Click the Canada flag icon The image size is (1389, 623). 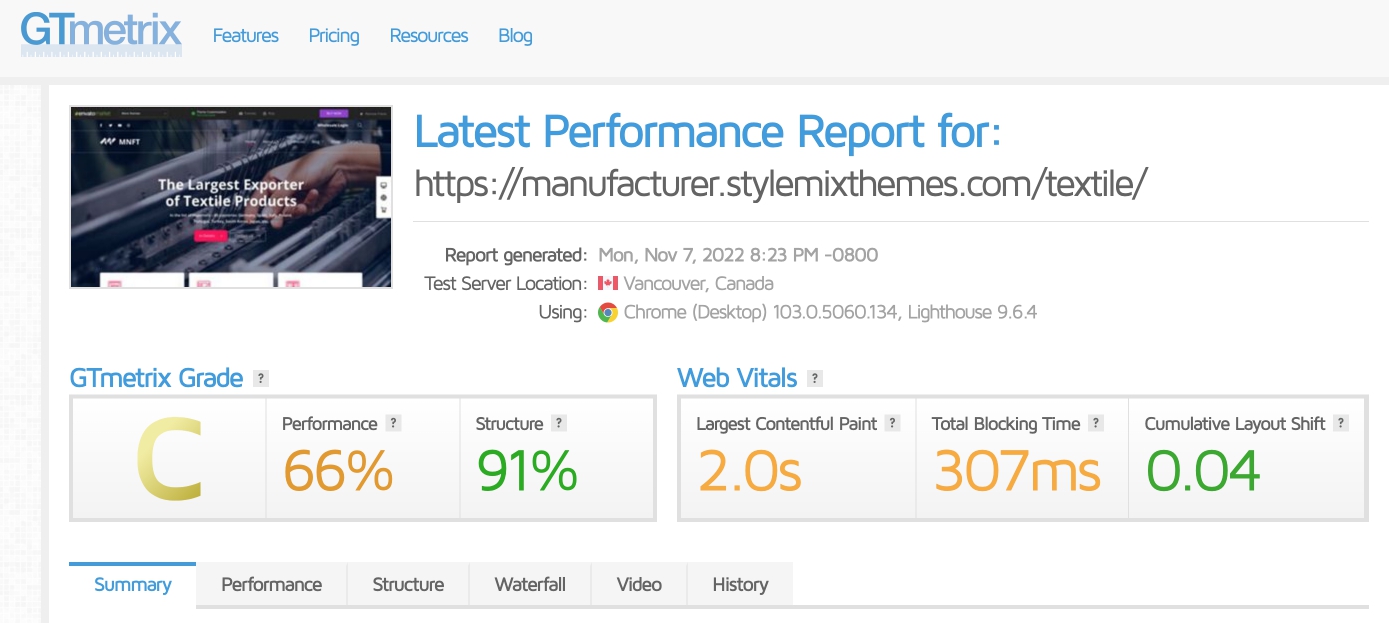608,283
